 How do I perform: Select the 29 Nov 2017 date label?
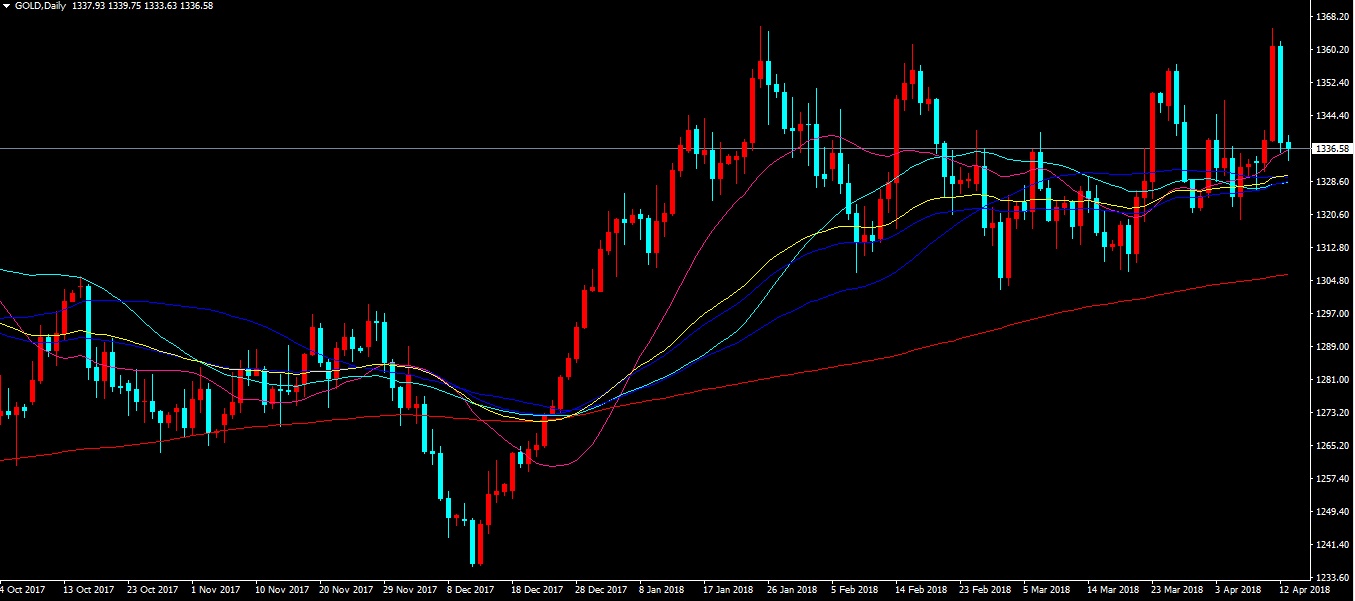(409, 590)
